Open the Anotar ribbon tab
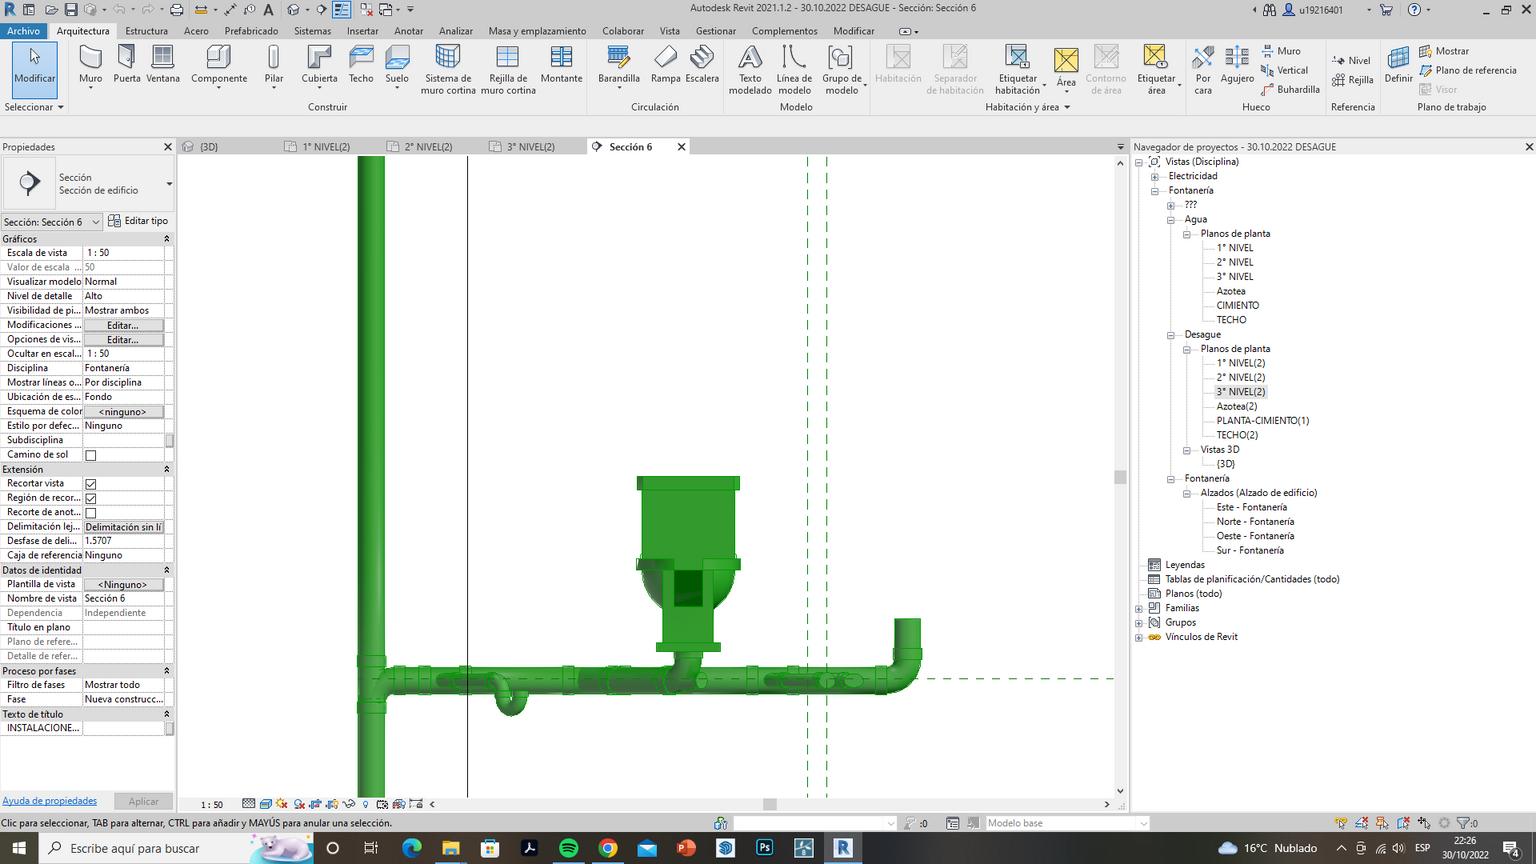Screen dimensions: 1536x864 pyautogui.click(x=408, y=31)
